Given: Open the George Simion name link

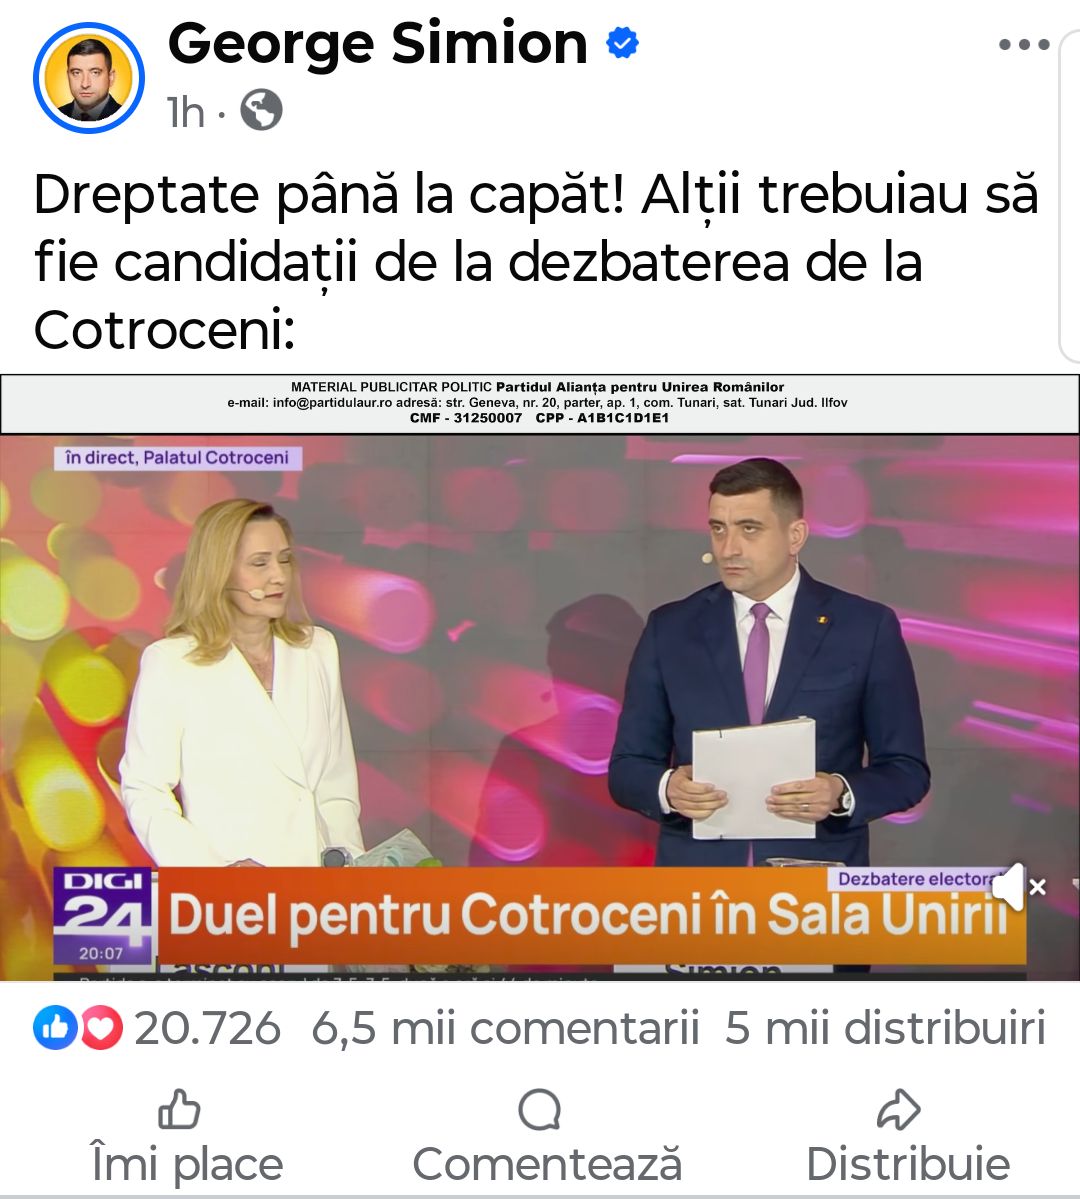Looking at the screenshot, I should pyautogui.click(x=378, y=44).
